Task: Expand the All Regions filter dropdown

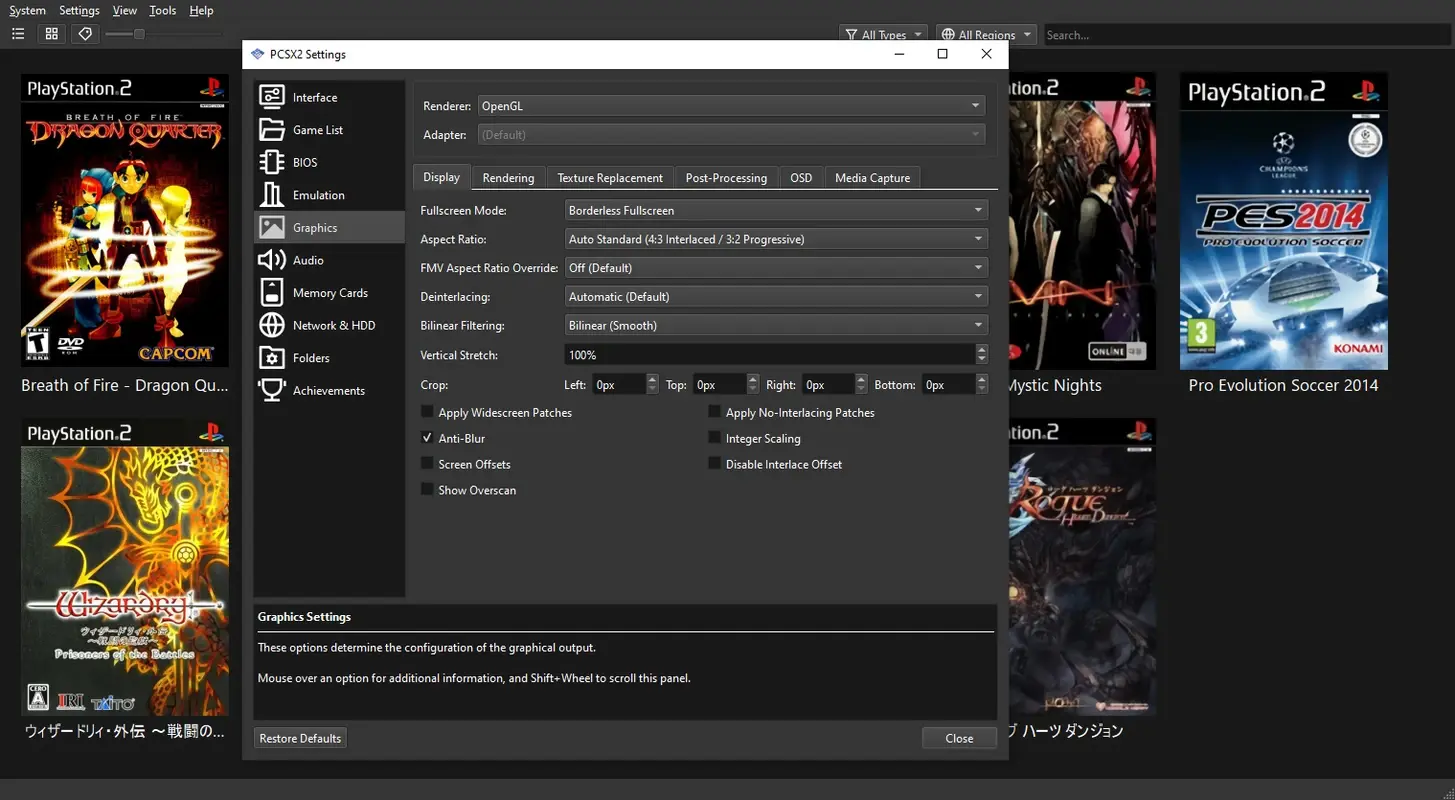Action: coord(986,33)
